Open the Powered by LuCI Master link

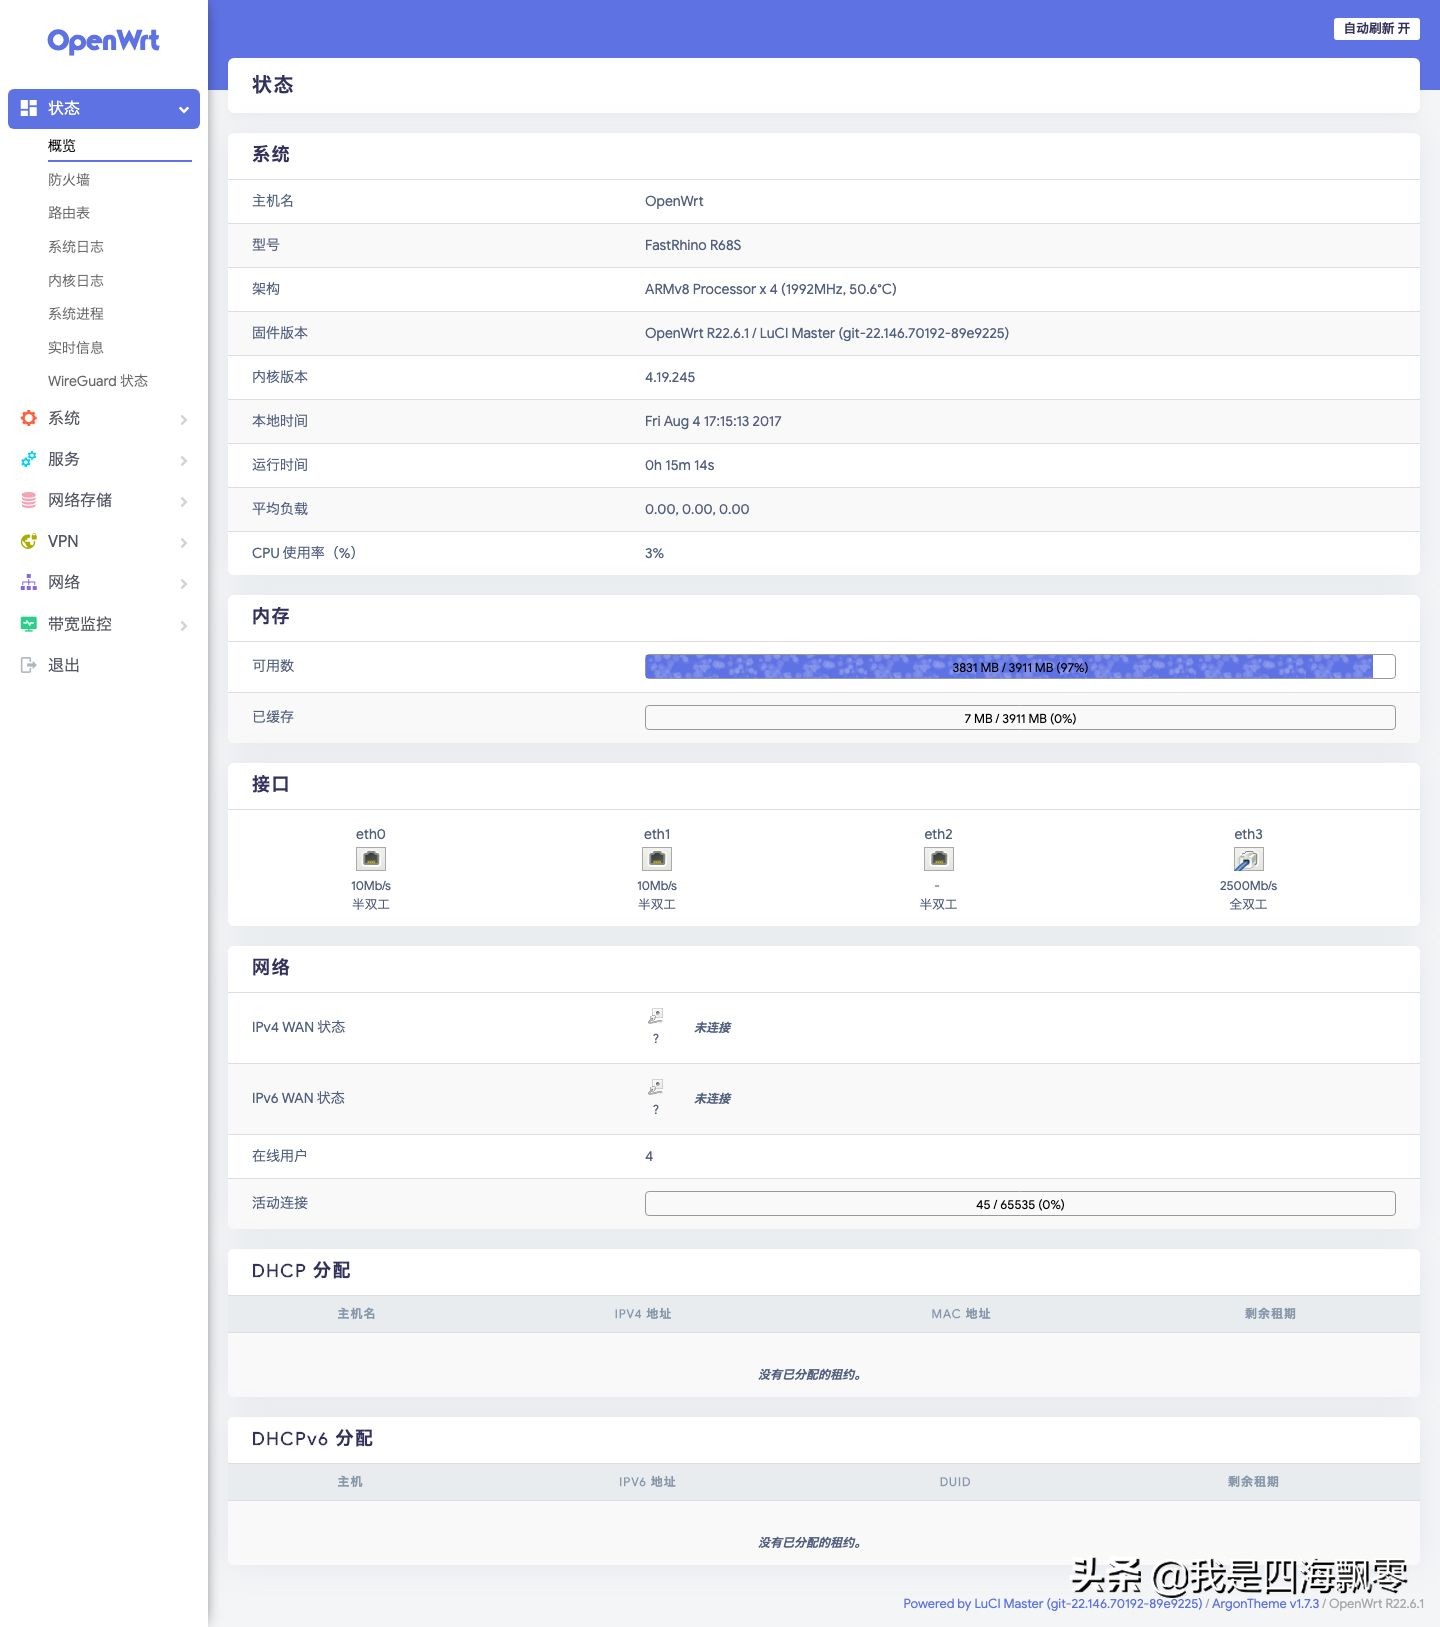1053,1603
